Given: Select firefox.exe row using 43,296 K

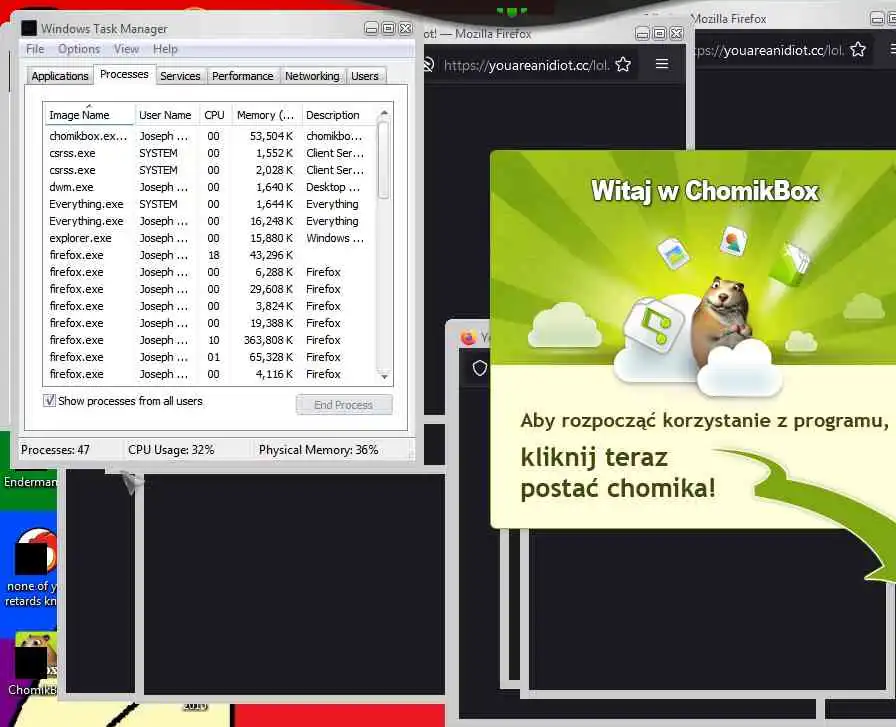Looking at the screenshot, I should (210, 255).
